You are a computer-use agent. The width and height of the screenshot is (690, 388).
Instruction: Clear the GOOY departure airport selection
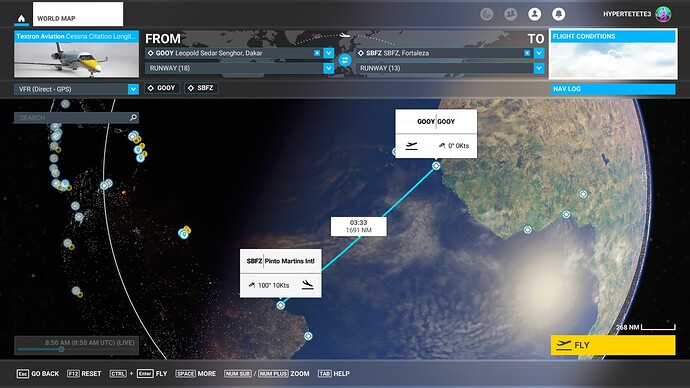pos(317,53)
